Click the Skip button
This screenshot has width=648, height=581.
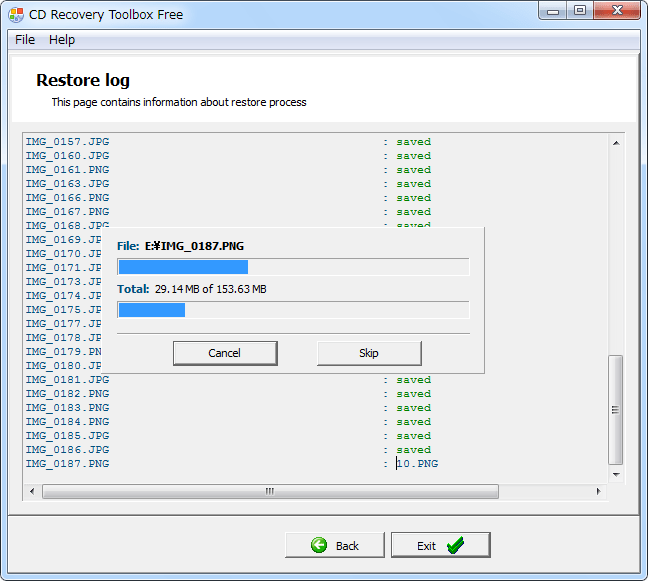pyautogui.click(x=369, y=353)
